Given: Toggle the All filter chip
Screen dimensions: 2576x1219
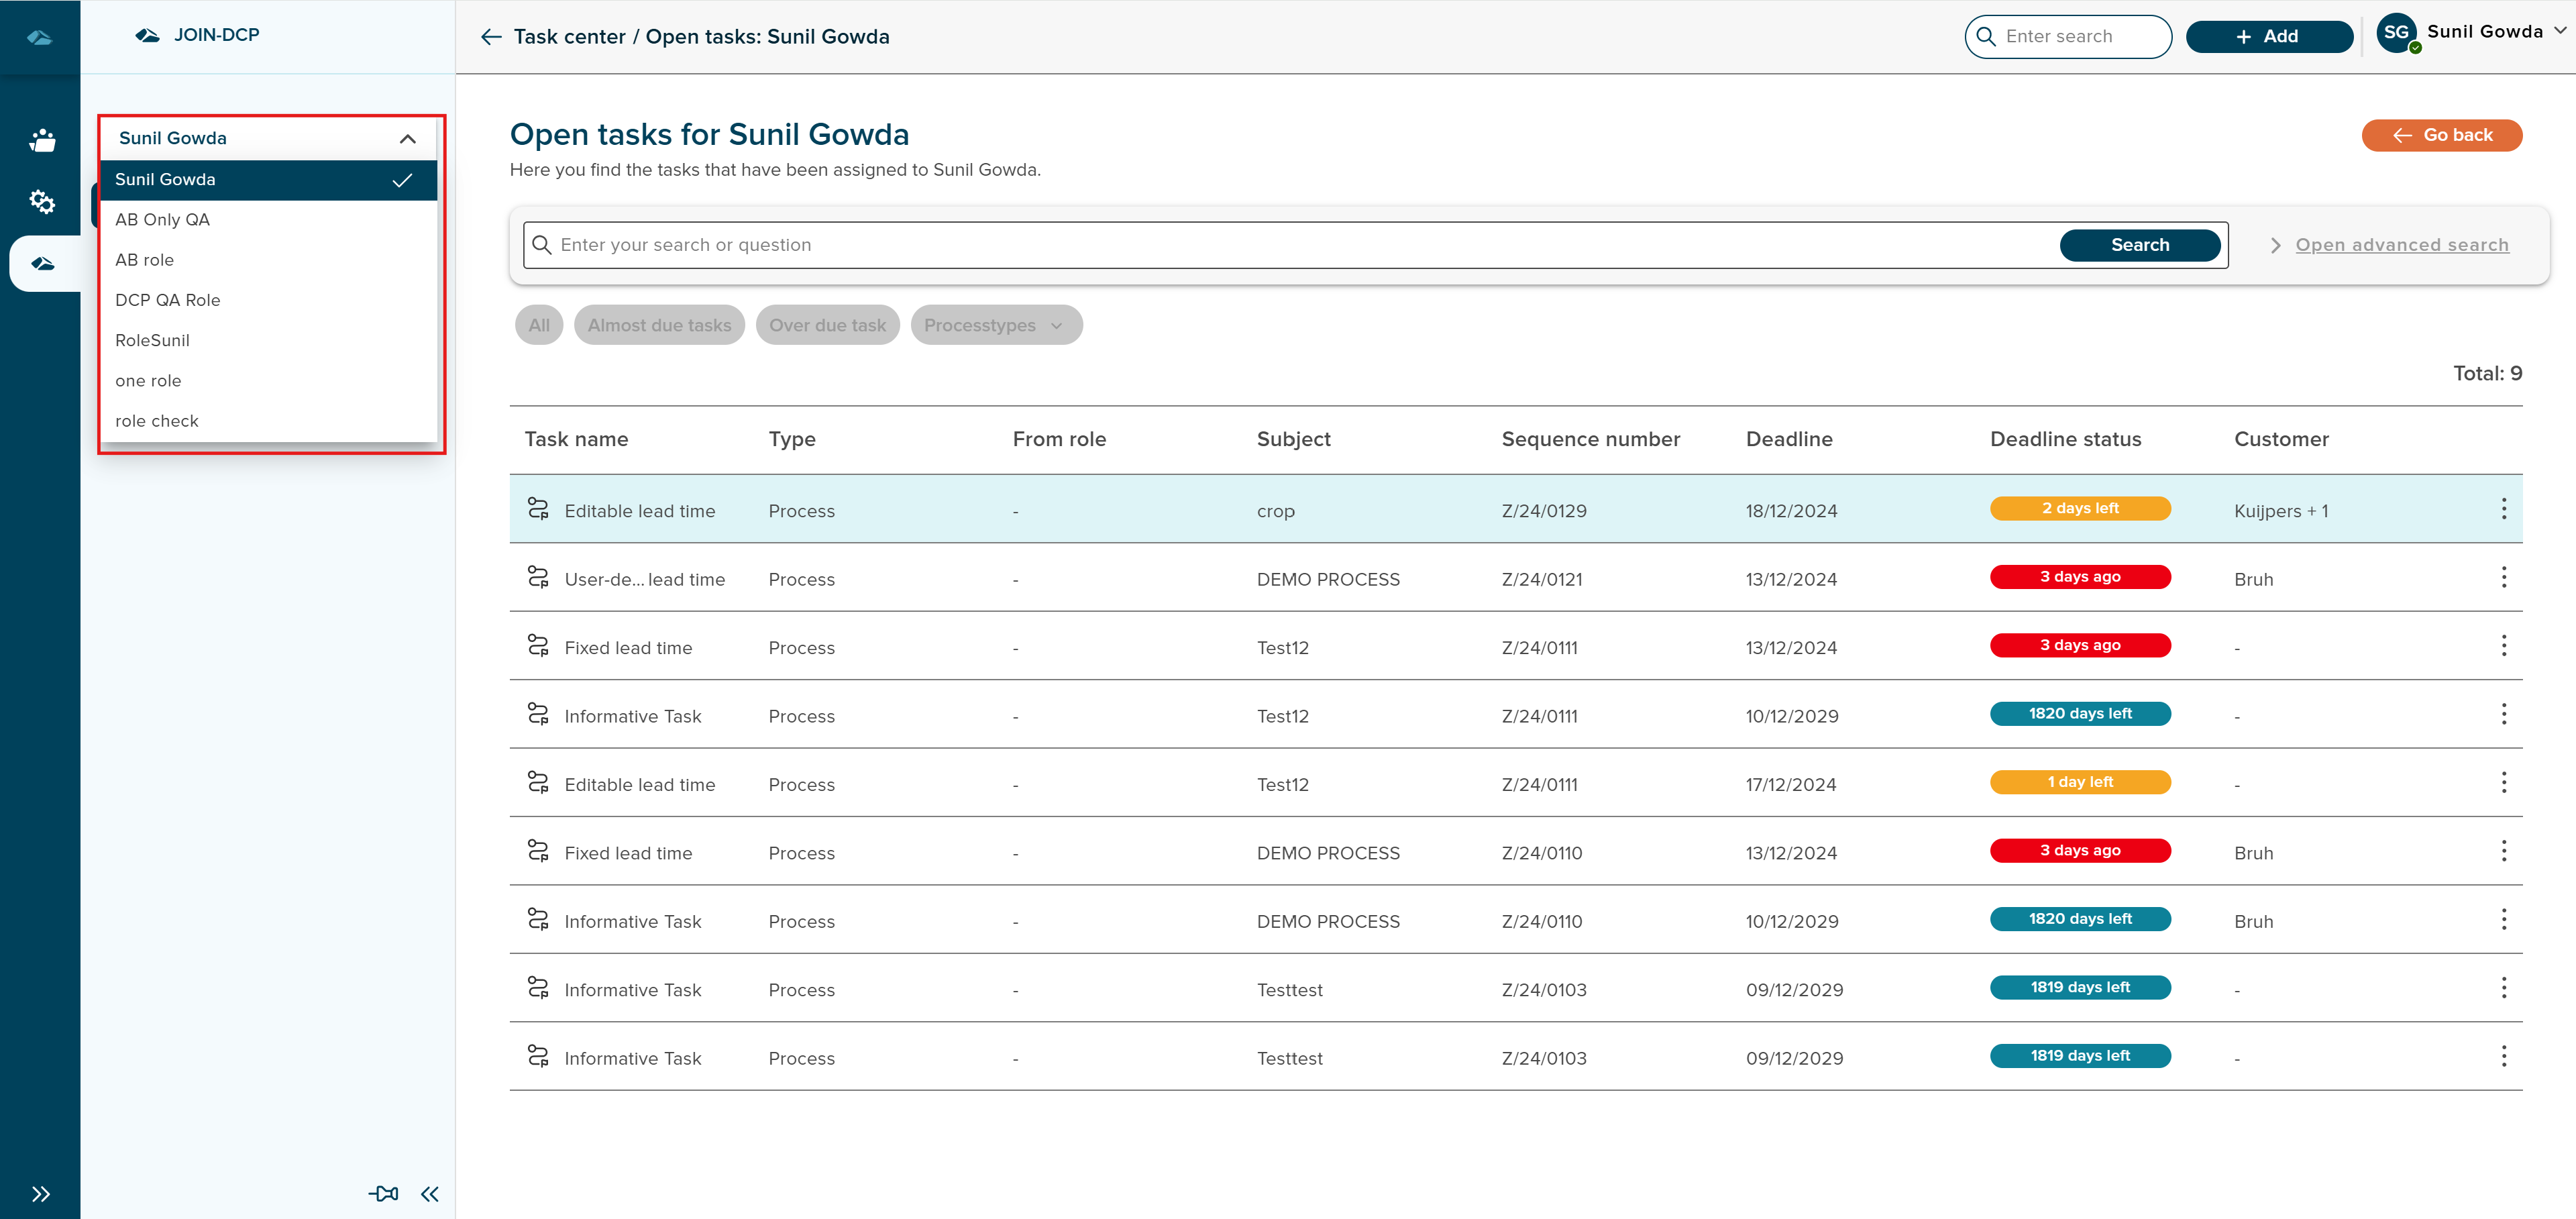Looking at the screenshot, I should (x=539, y=325).
